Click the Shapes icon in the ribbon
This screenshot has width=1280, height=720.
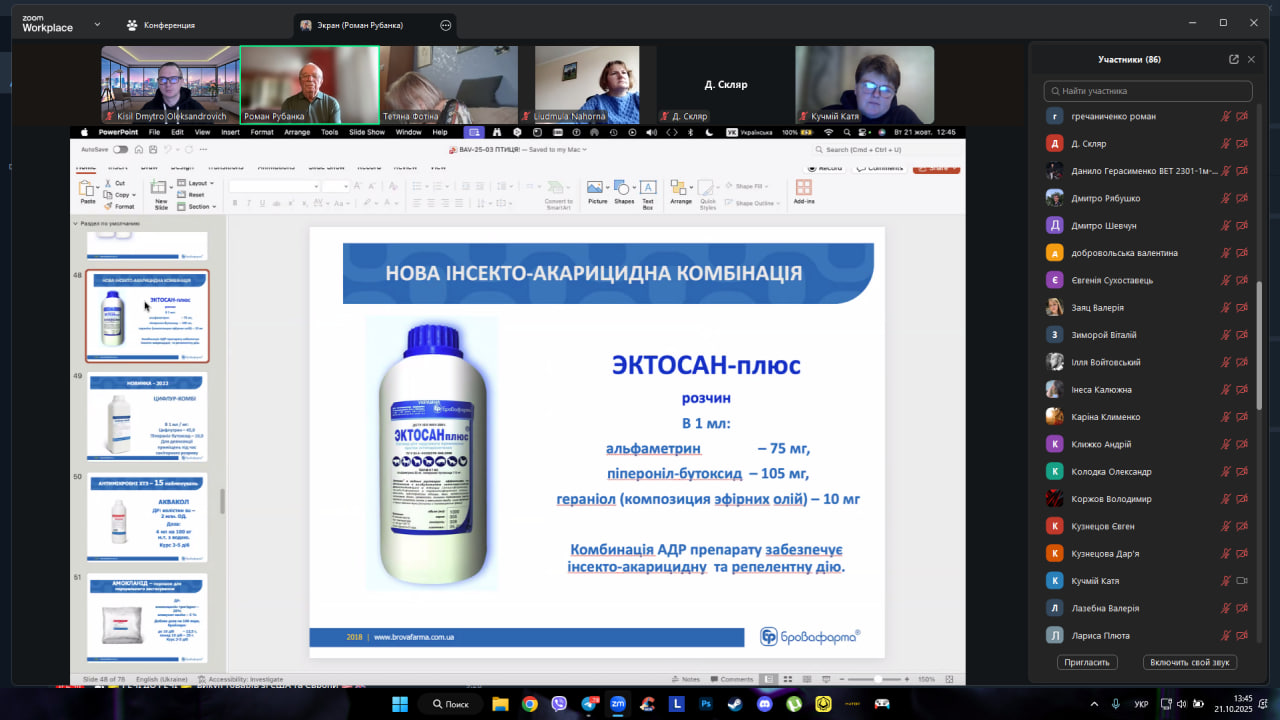624,191
